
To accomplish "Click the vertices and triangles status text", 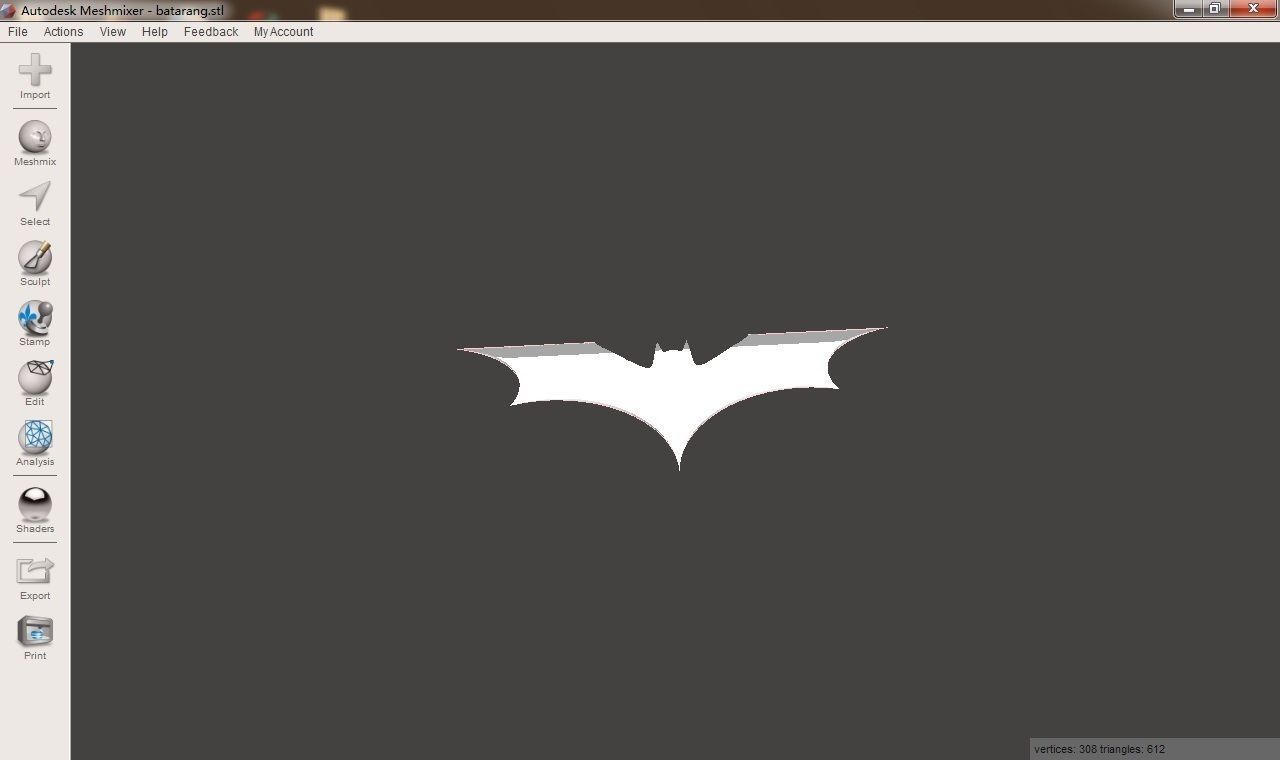I will point(1099,749).
